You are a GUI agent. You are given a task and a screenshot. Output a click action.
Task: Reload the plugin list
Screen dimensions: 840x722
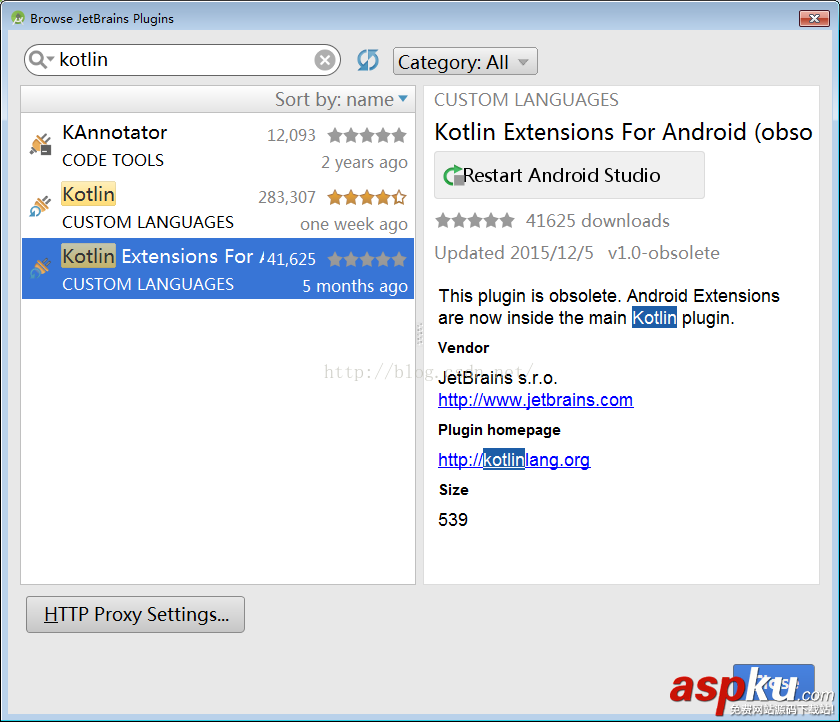[x=368, y=60]
